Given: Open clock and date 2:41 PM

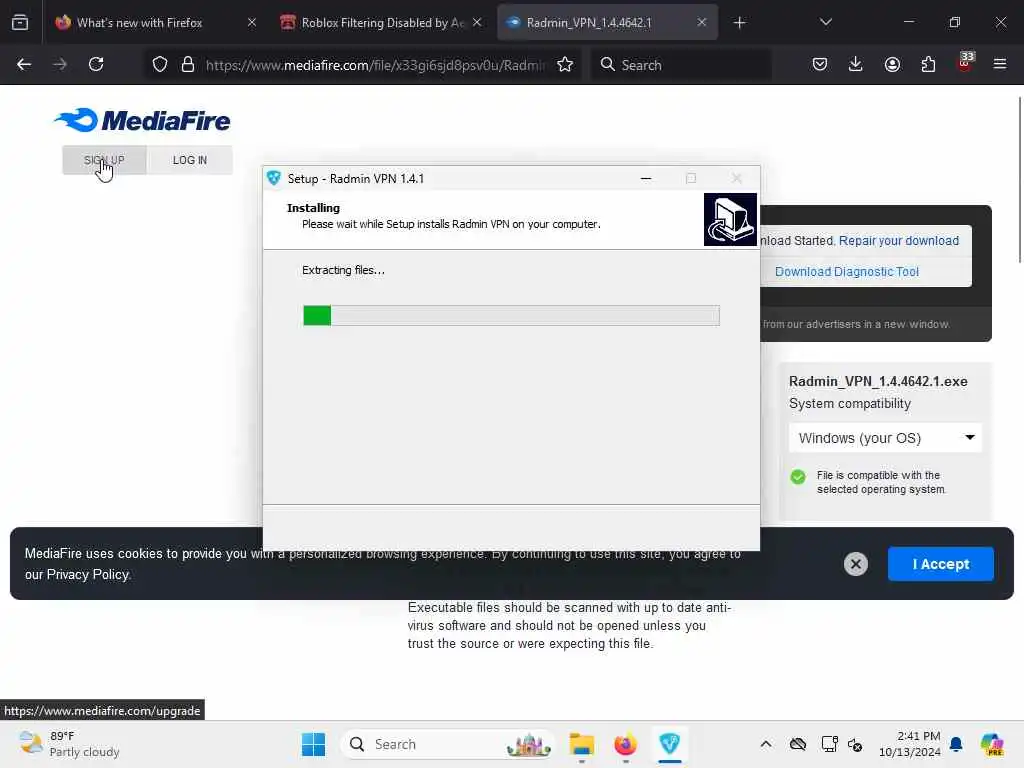Looking at the screenshot, I should click(x=910, y=744).
